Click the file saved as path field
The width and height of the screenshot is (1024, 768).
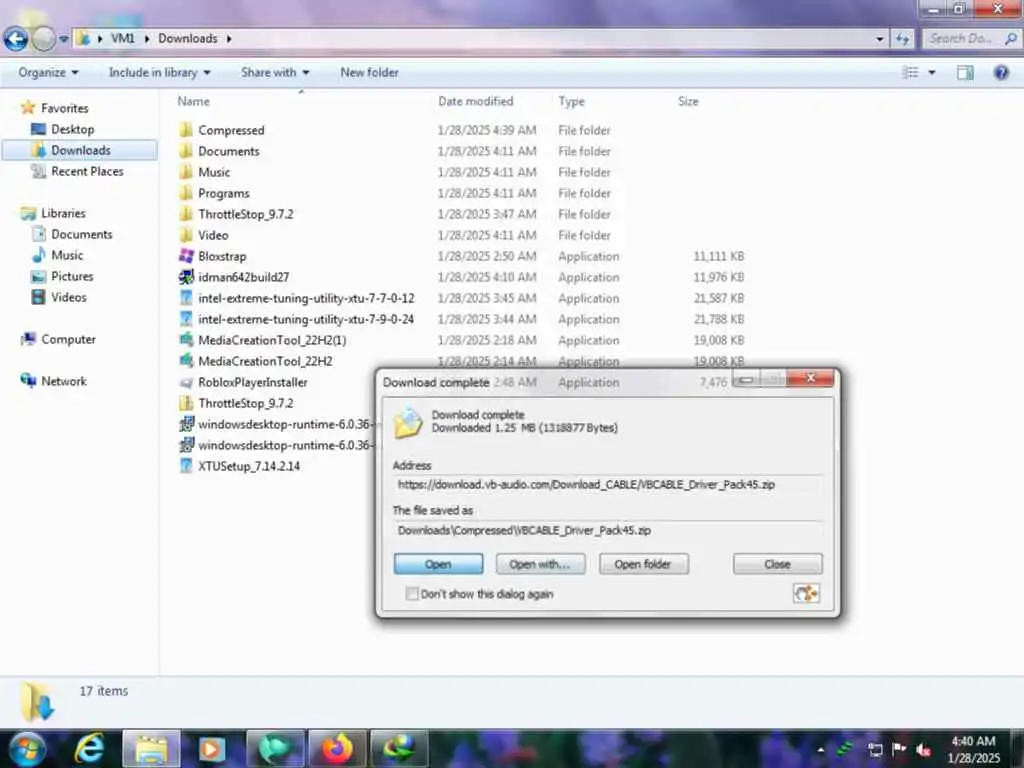(x=607, y=530)
